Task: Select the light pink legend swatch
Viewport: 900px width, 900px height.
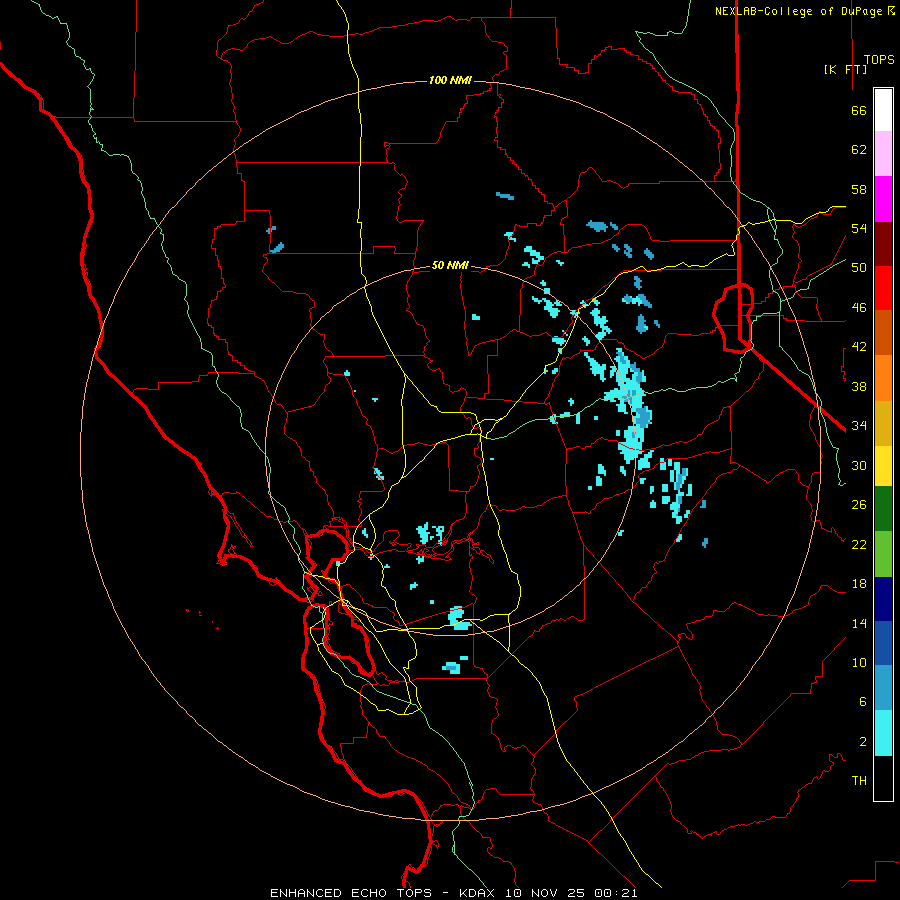Action: (x=883, y=153)
